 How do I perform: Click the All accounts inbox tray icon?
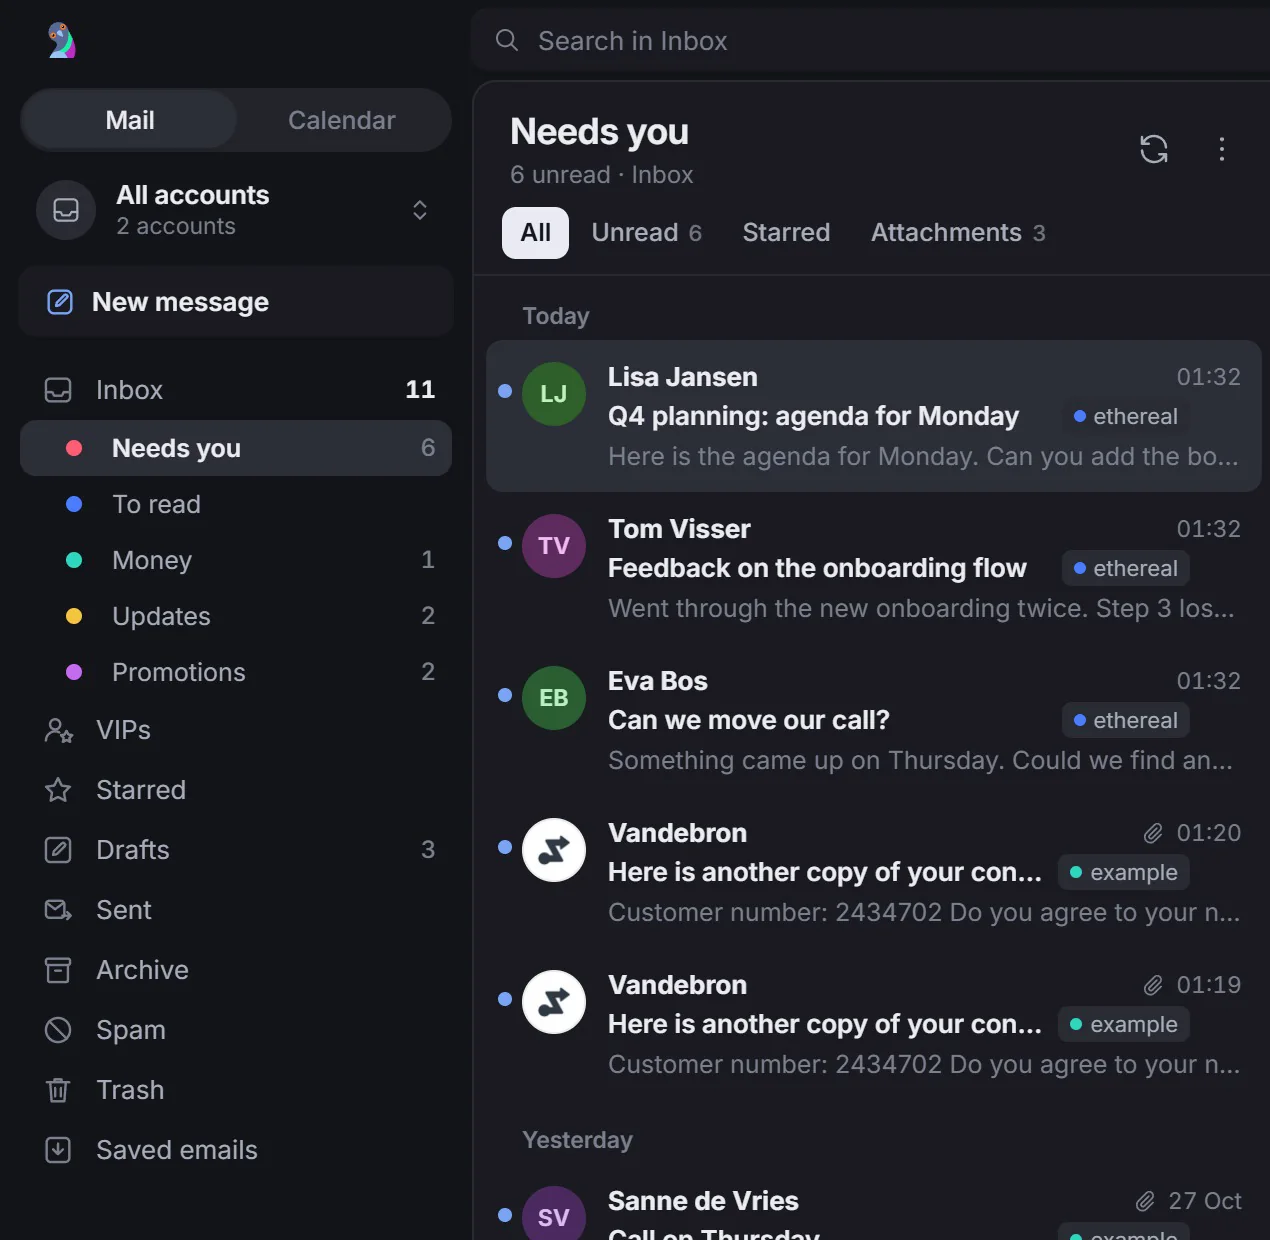tap(66, 210)
